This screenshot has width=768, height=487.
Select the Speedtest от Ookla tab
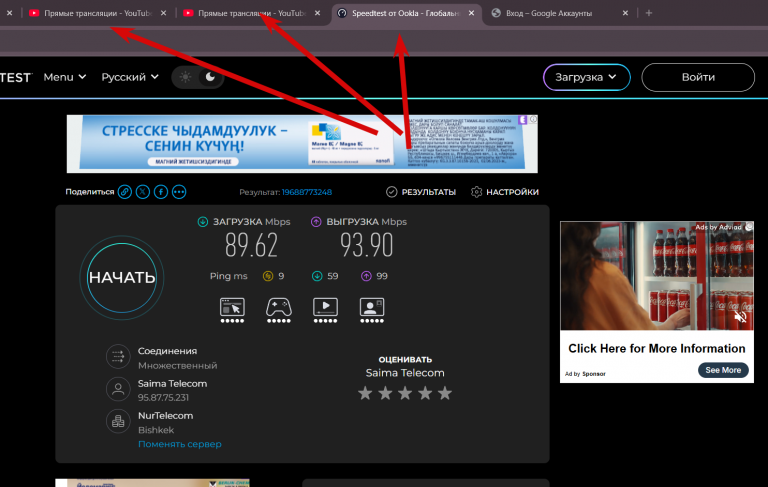pos(407,13)
